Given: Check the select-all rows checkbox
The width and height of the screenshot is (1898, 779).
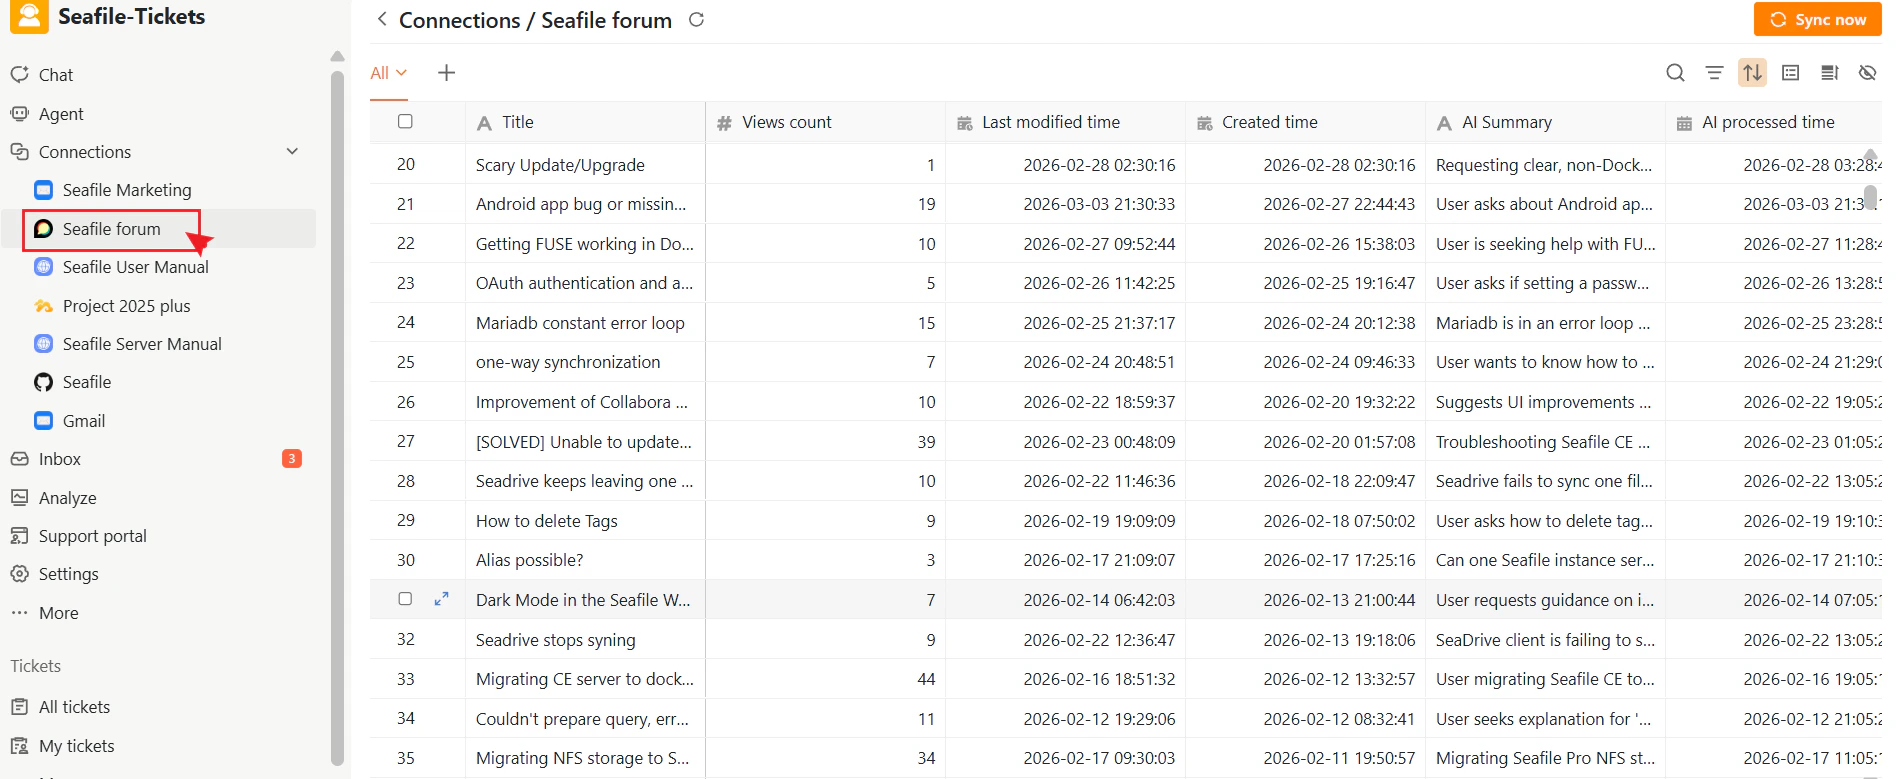Looking at the screenshot, I should (405, 121).
